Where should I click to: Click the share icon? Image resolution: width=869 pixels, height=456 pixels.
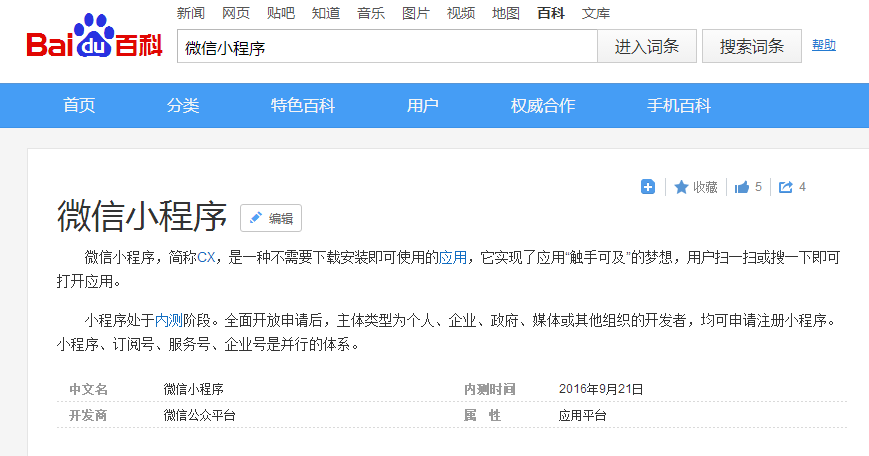coord(786,187)
